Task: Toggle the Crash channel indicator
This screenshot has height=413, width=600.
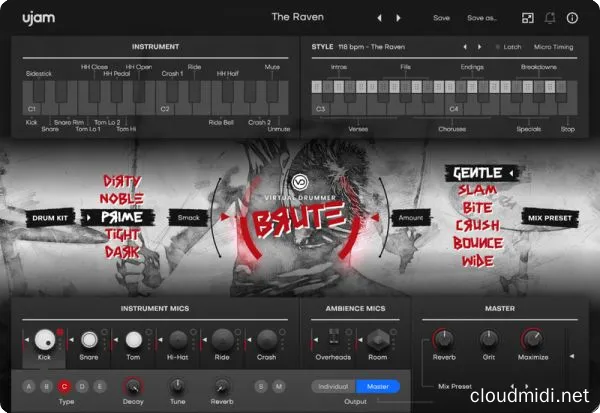Action: click(x=282, y=332)
